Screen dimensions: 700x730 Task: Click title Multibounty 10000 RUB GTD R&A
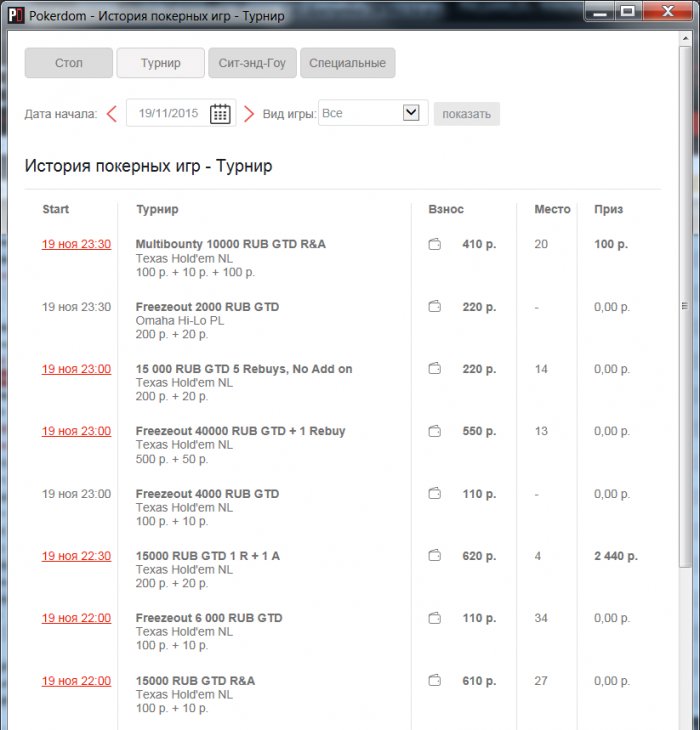[230, 244]
